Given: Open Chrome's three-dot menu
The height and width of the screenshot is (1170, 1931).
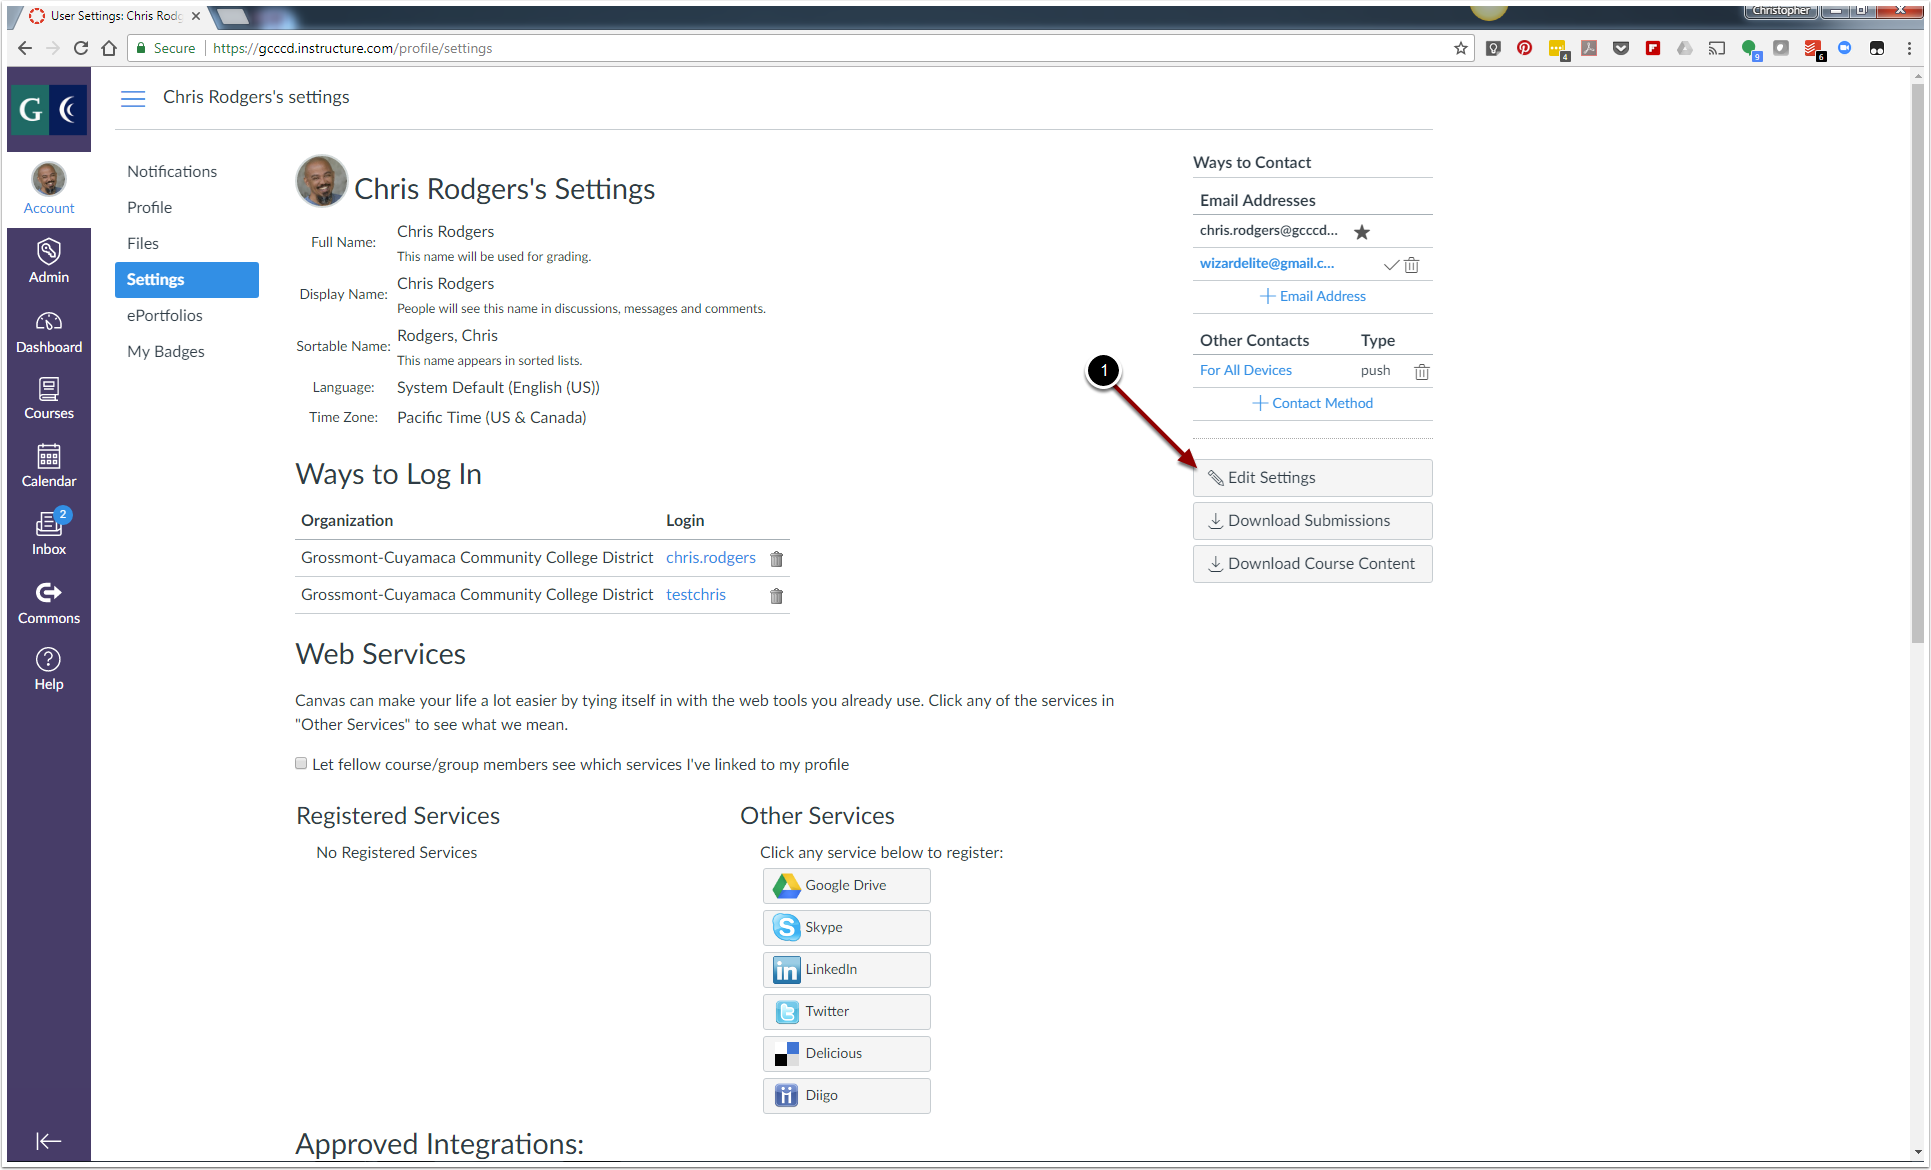Looking at the screenshot, I should coord(1908,48).
